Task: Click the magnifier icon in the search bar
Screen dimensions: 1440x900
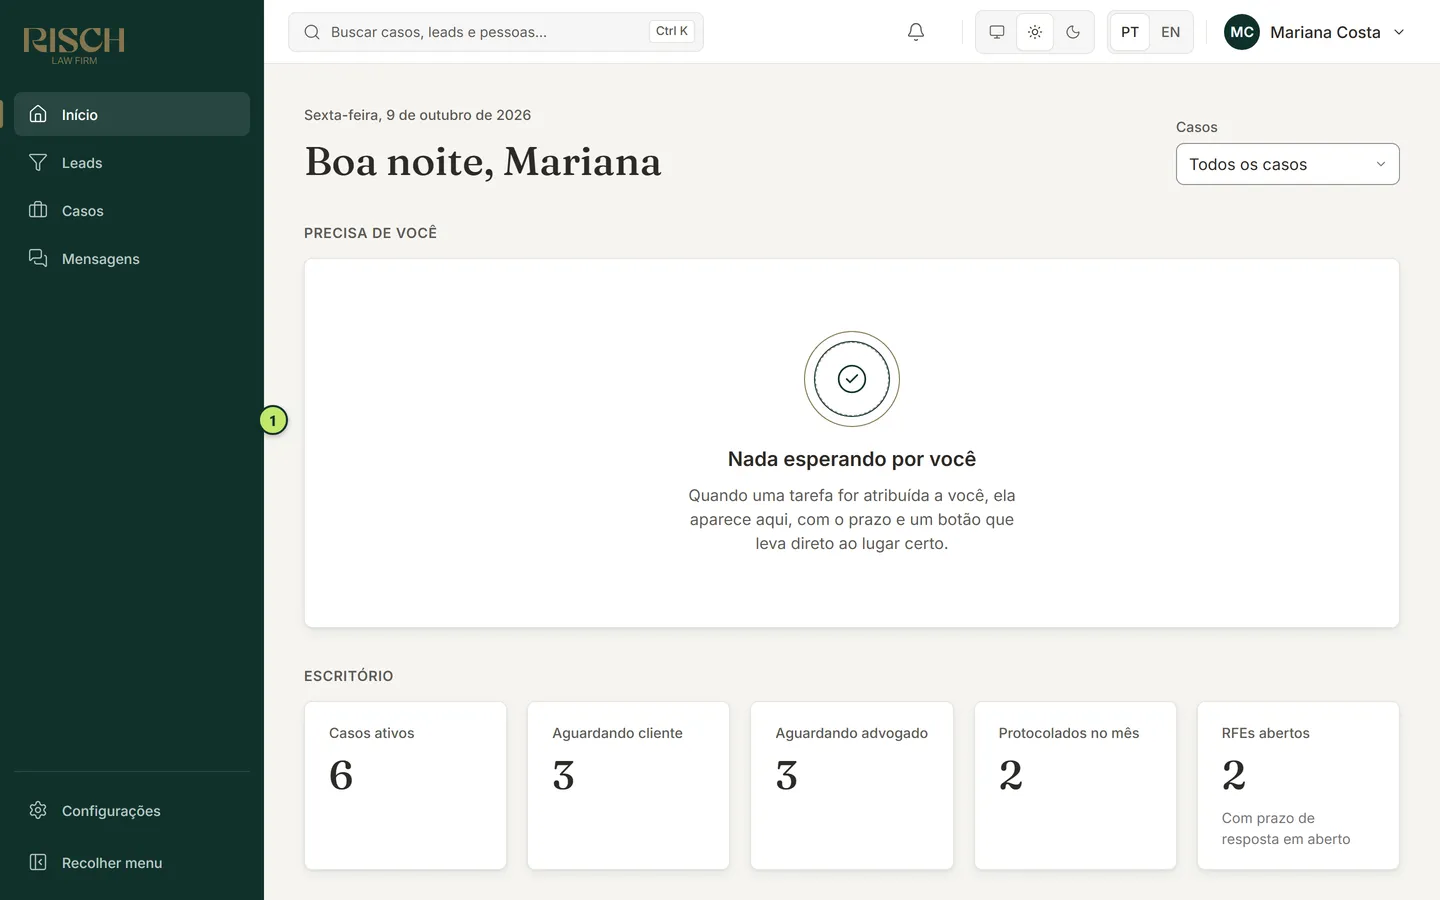Action: point(312,32)
